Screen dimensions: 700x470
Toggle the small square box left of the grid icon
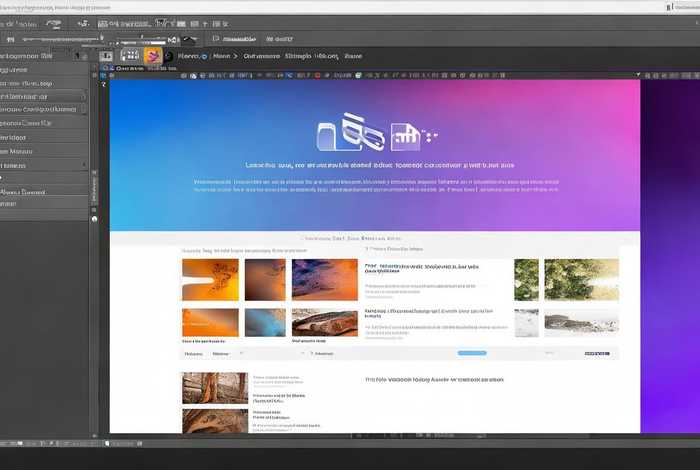(x=107, y=57)
